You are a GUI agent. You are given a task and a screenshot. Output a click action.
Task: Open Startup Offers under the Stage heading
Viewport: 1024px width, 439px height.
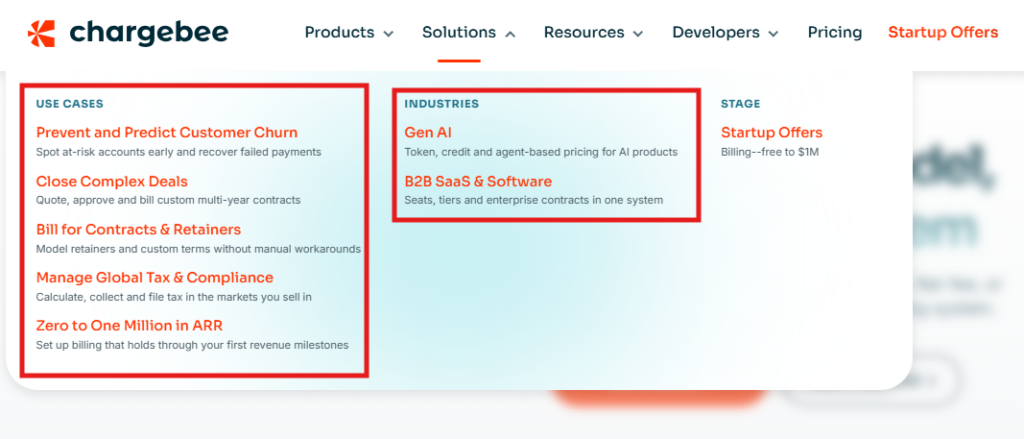[771, 133]
